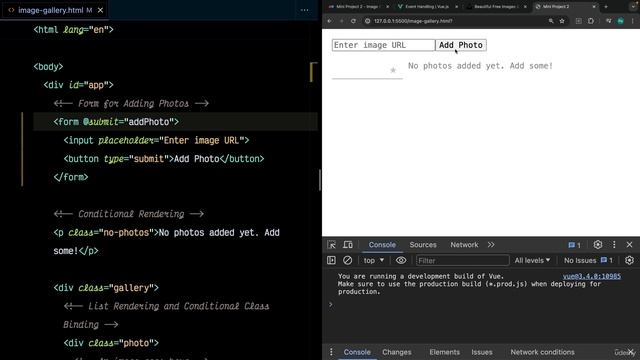Open a new browser tab

point(606,7)
